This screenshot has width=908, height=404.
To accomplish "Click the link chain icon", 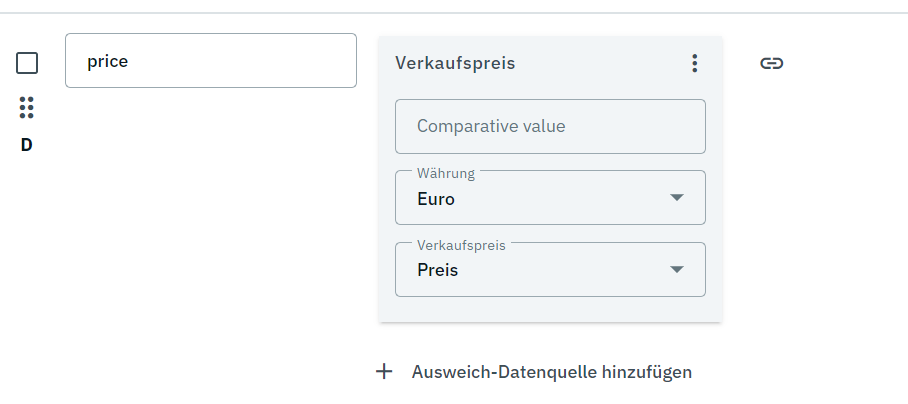I will click(771, 64).
